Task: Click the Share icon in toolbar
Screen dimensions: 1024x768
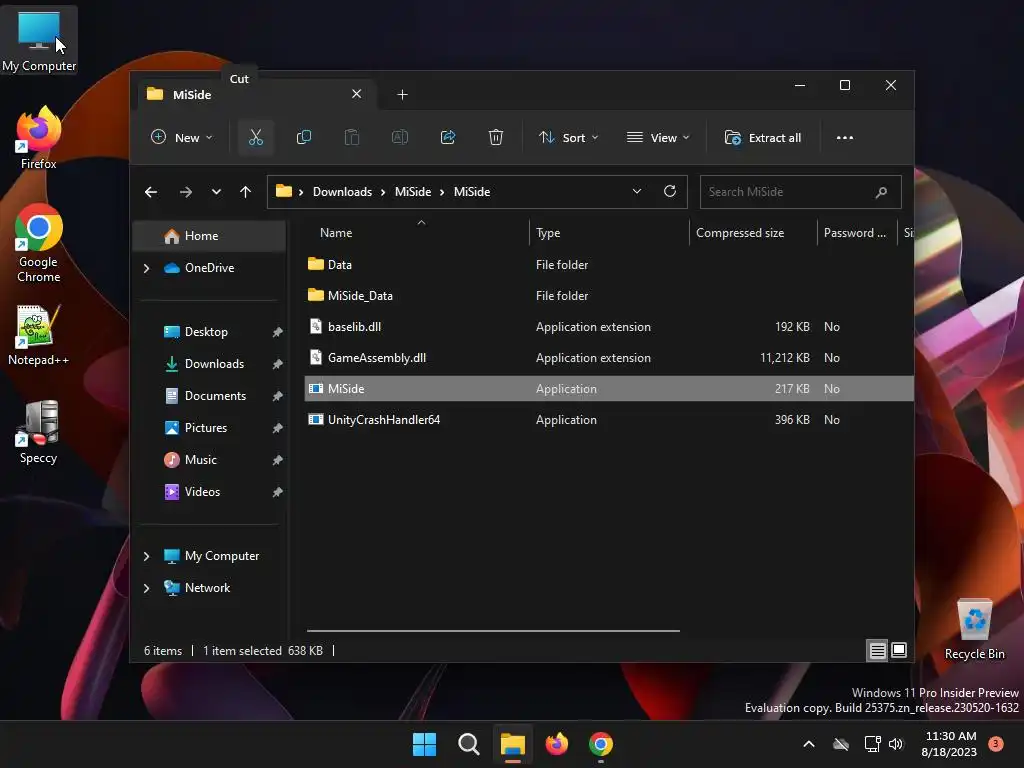Action: (448, 137)
